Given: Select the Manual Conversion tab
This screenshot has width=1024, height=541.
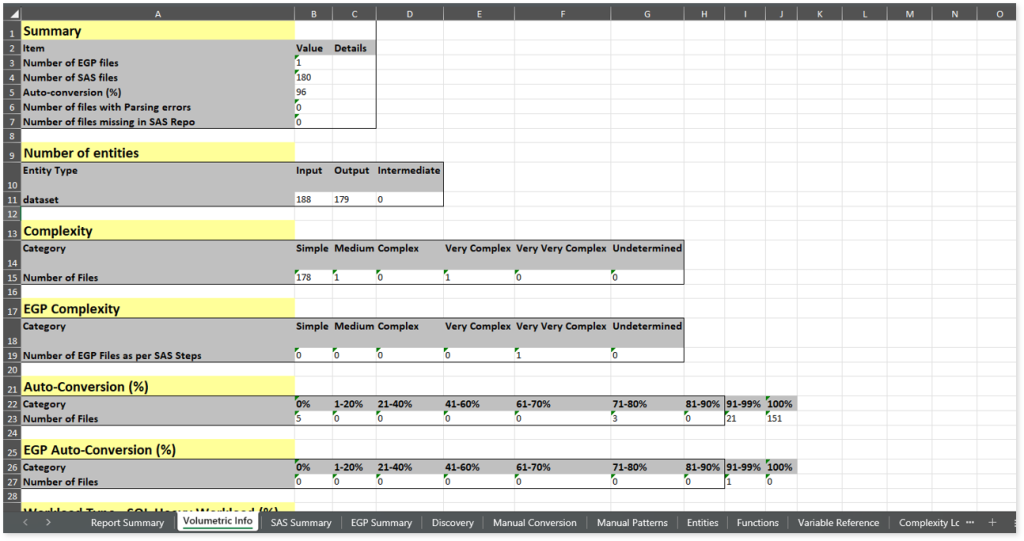Looking at the screenshot, I should click(x=534, y=522).
